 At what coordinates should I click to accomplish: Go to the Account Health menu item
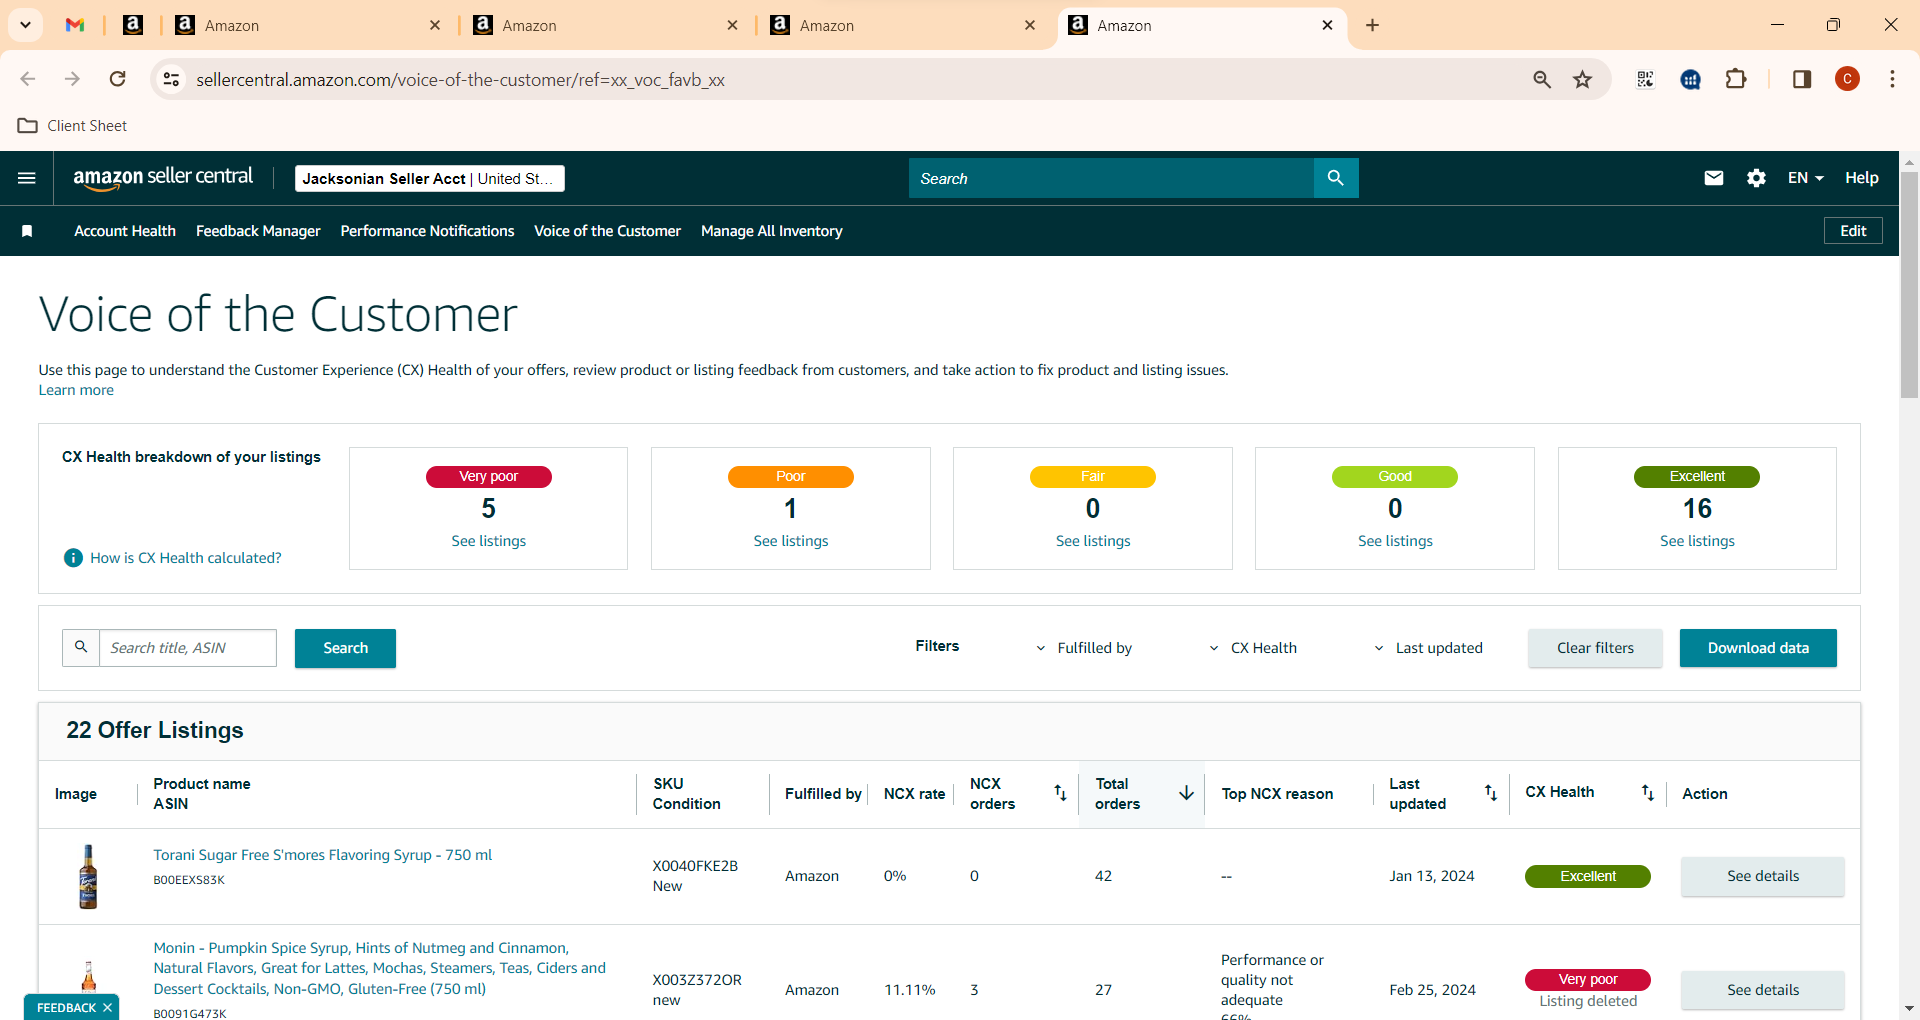coord(125,231)
